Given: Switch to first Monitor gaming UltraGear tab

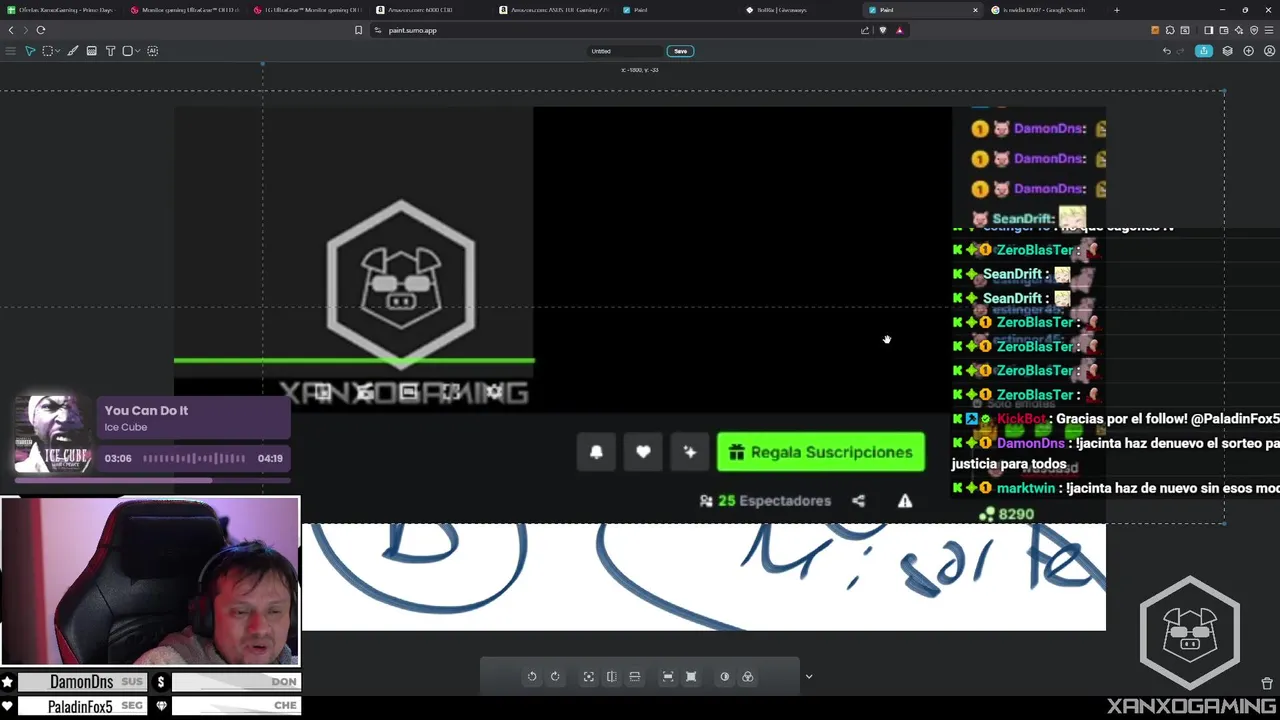Looking at the screenshot, I should tap(184, 10).
